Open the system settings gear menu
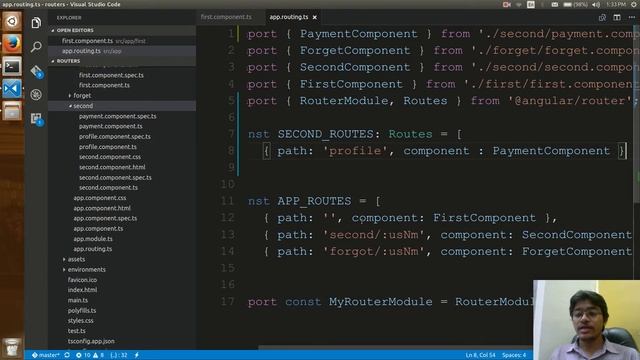 pyautogui.click(x=634, y=4)
